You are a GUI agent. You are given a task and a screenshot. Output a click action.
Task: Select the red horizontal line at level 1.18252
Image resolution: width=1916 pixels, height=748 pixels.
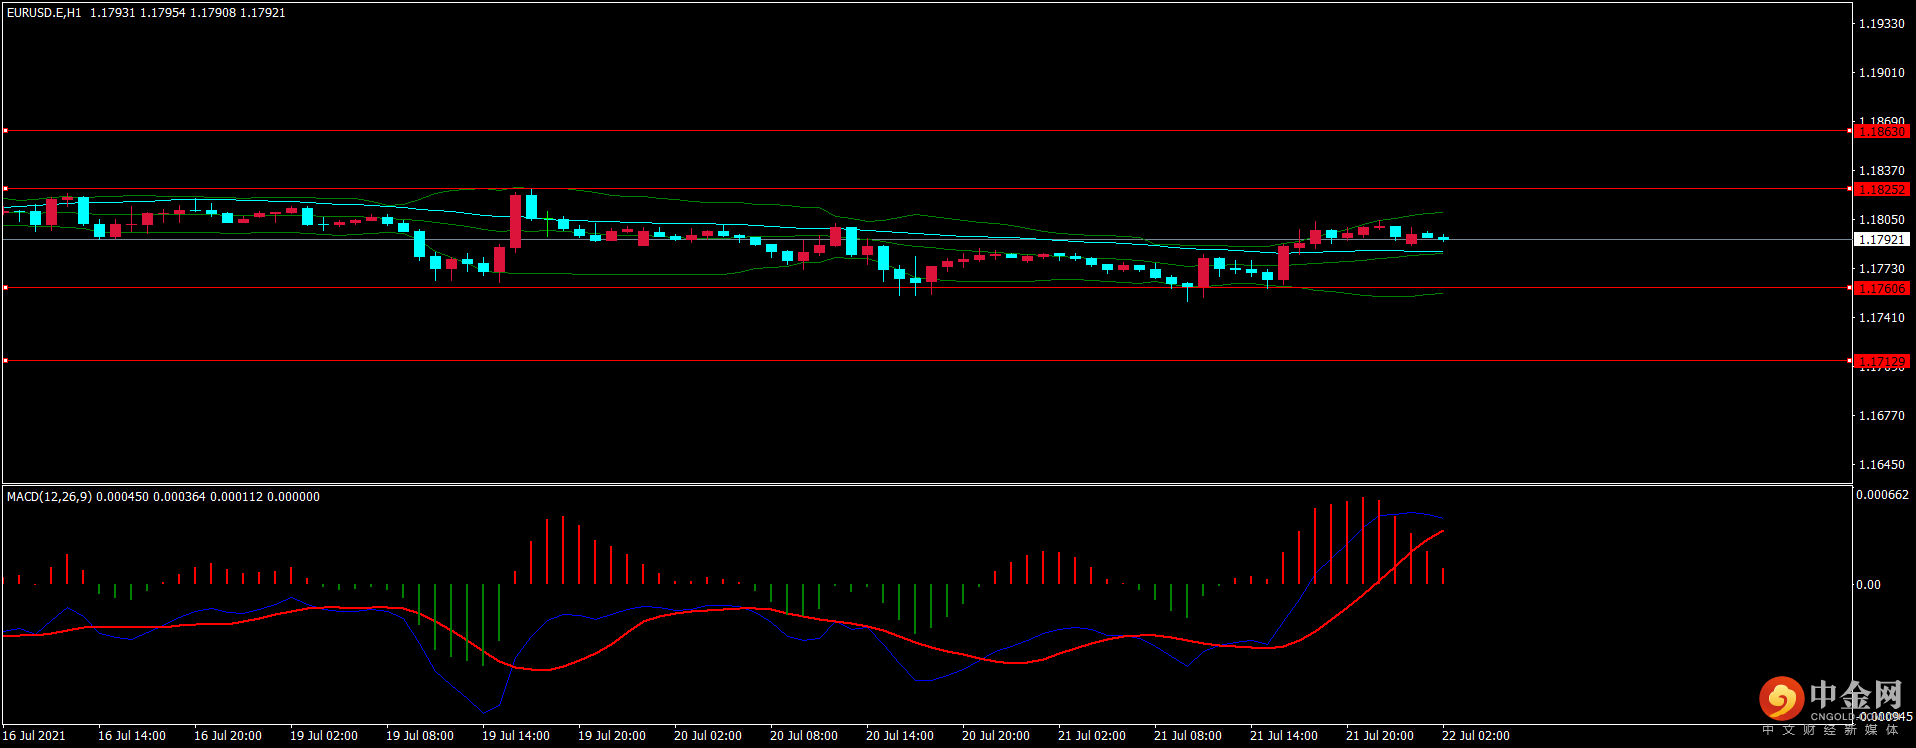(927, 188)
